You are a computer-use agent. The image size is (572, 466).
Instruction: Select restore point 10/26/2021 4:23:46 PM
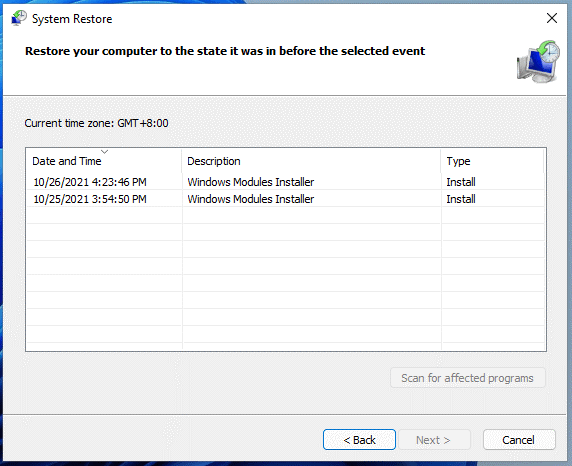click(x=285, y=182)
